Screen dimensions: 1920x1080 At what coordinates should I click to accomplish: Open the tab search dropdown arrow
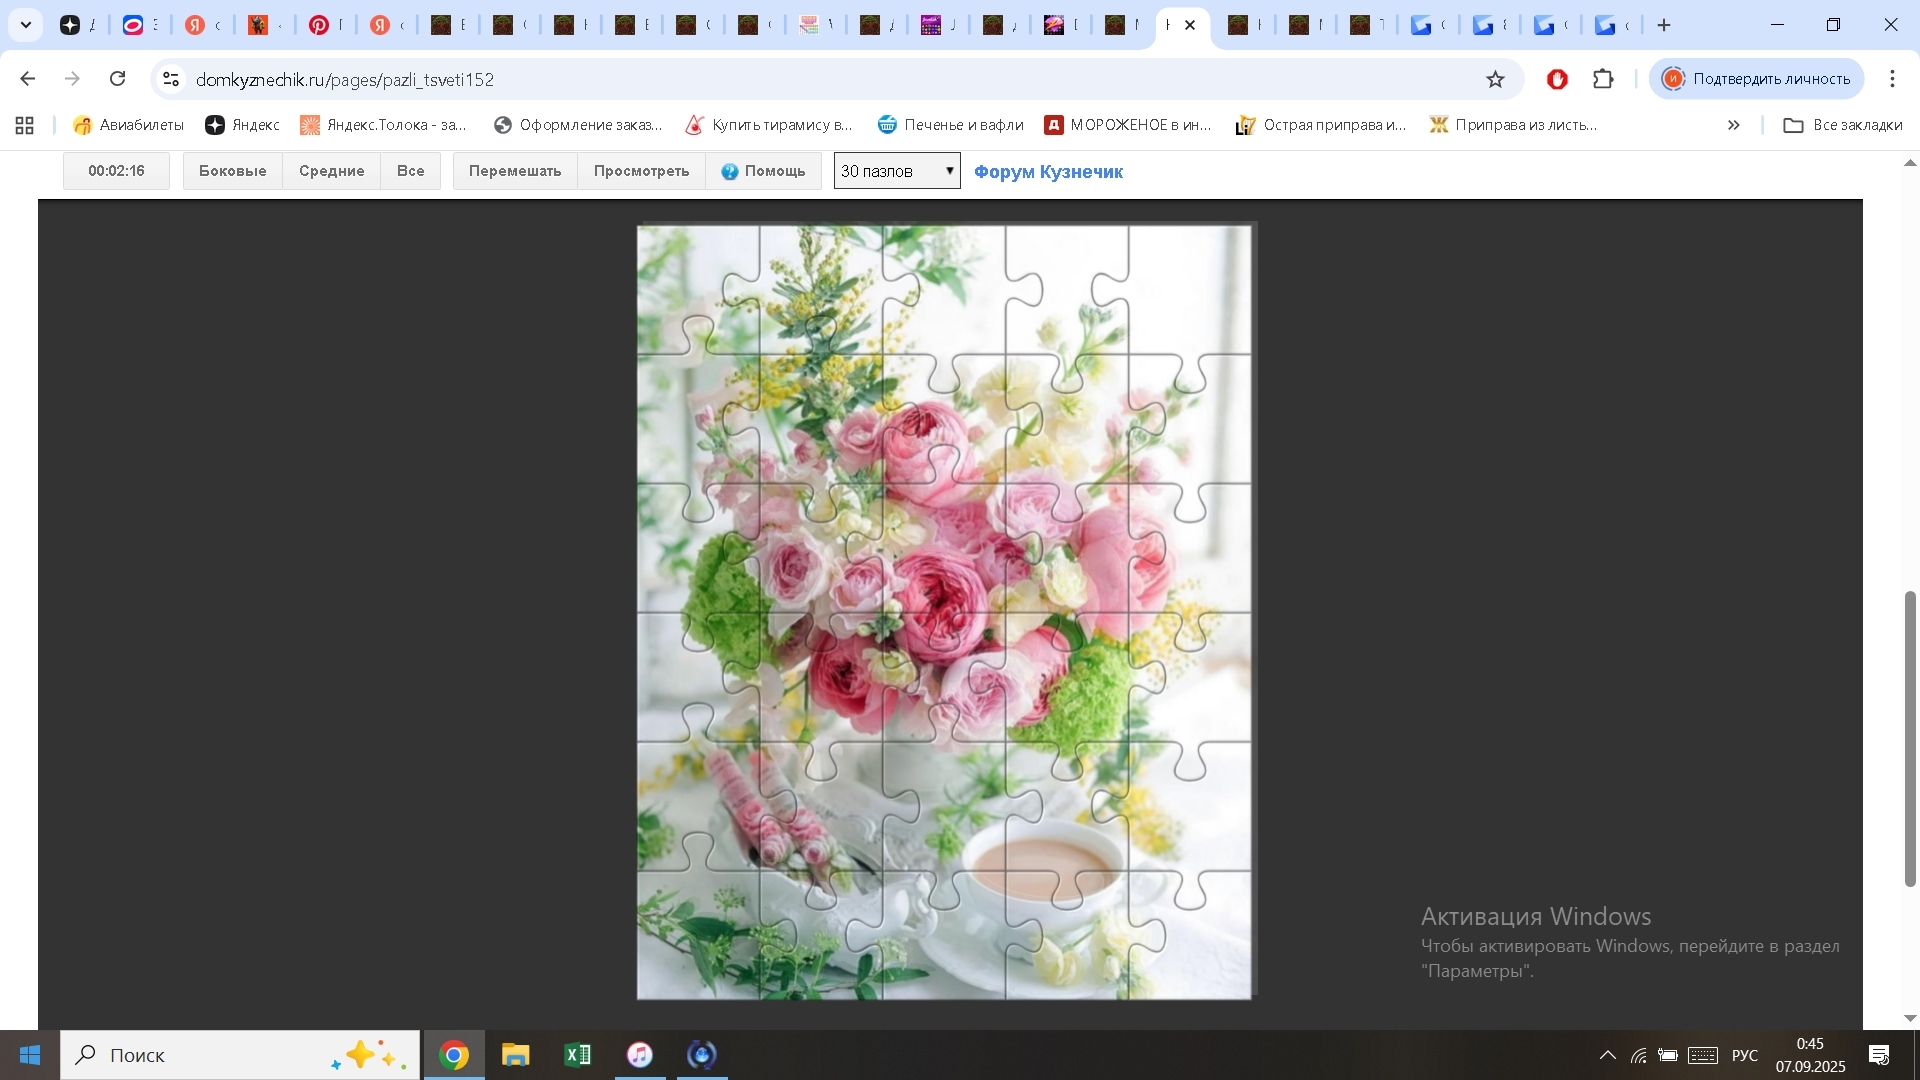26,25
